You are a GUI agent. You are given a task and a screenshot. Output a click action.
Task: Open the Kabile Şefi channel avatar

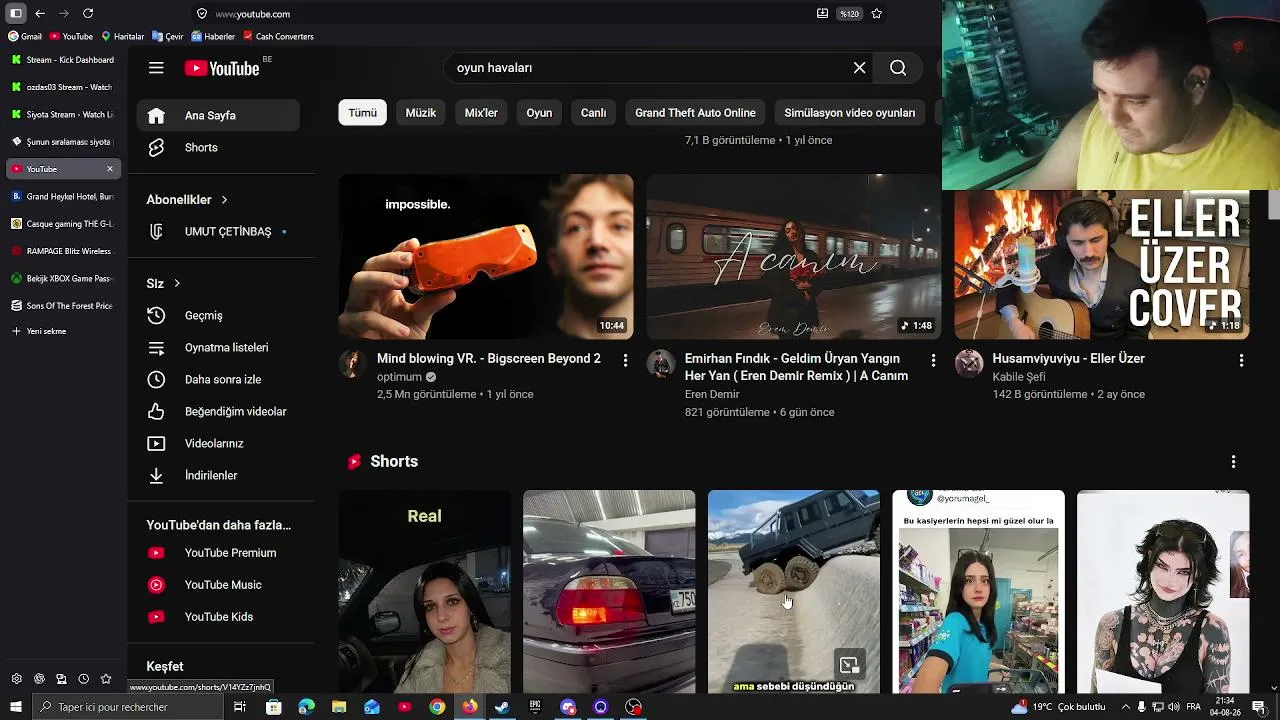click(968, 363)
